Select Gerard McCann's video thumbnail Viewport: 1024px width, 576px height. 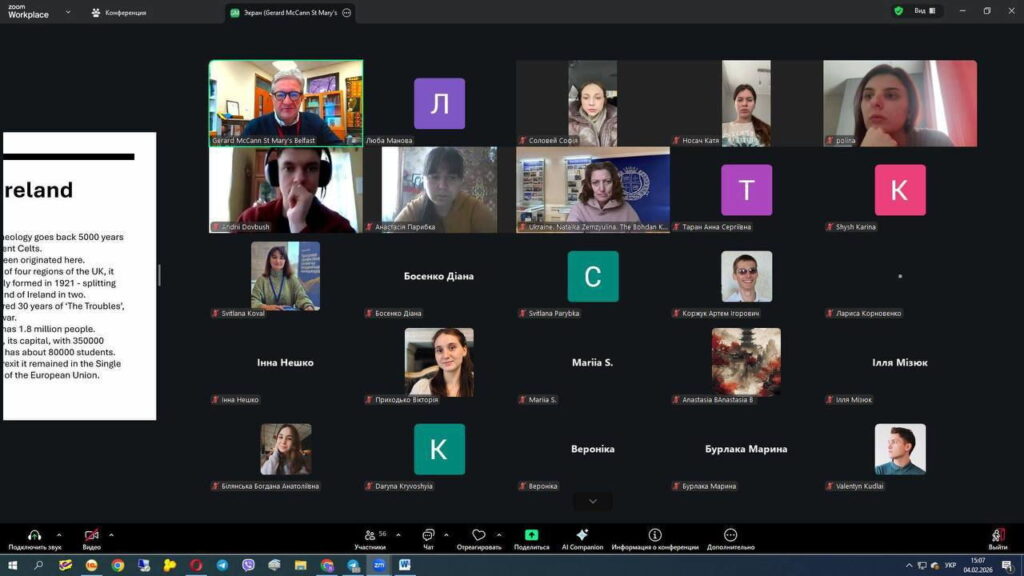286,103
